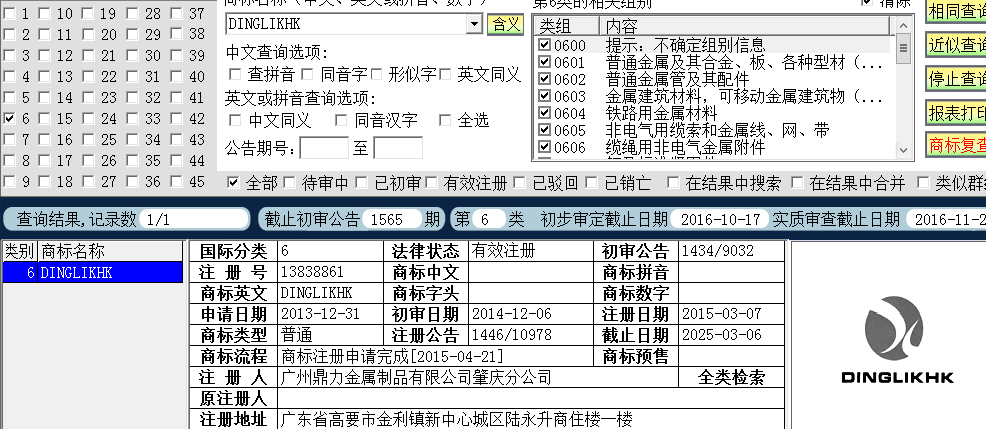Click the 停止查询 button
986x429 pixels.
(956, 79)
